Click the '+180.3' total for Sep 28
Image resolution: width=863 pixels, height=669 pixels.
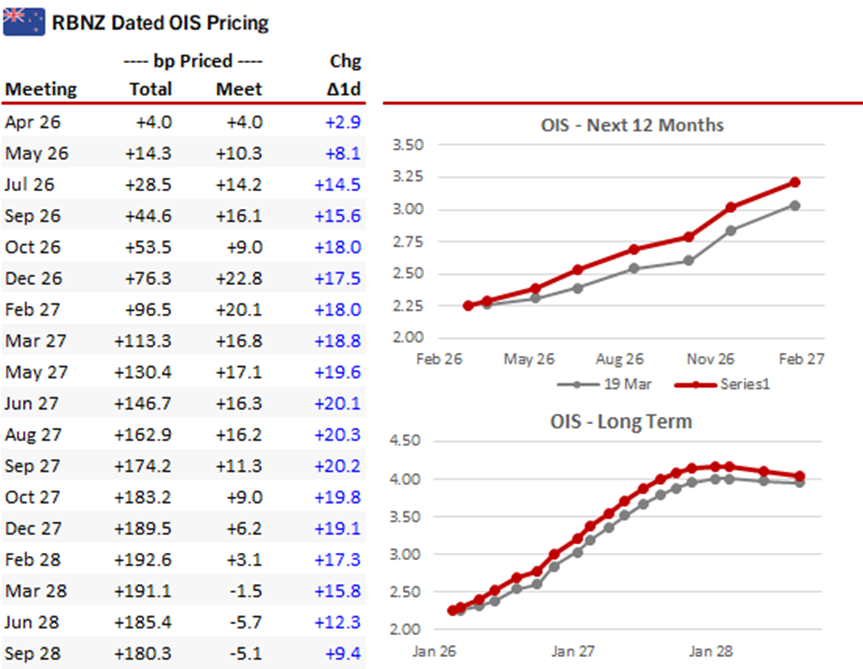143,654
